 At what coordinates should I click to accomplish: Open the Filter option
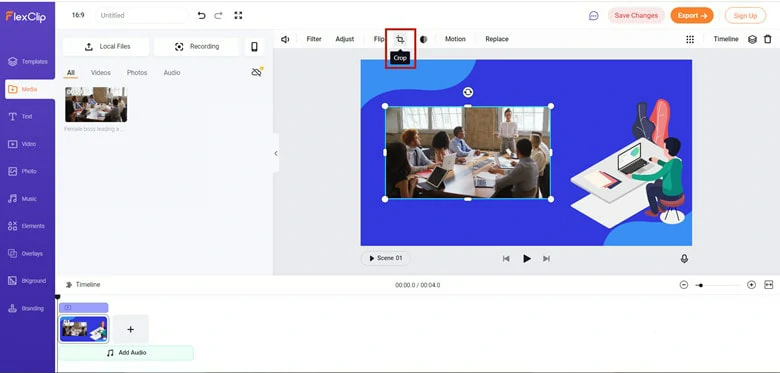[x=314, y=39]
